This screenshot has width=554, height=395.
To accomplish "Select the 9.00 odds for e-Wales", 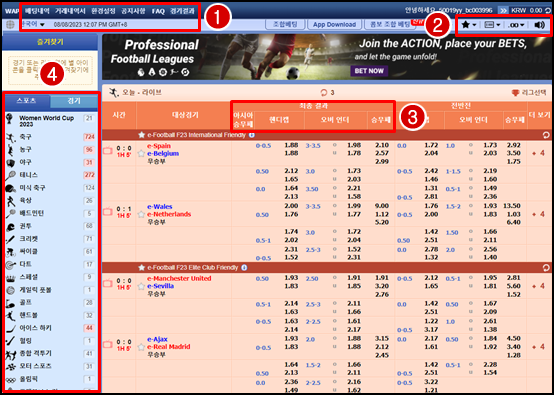I will pyautogui.click(x=383, y=206).
